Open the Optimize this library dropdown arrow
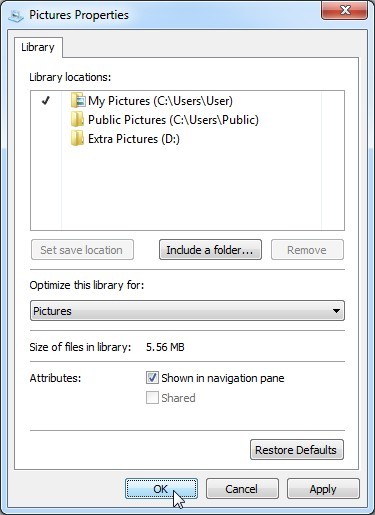The height and width of the screenshot is (515, 375). pos(336,311)
